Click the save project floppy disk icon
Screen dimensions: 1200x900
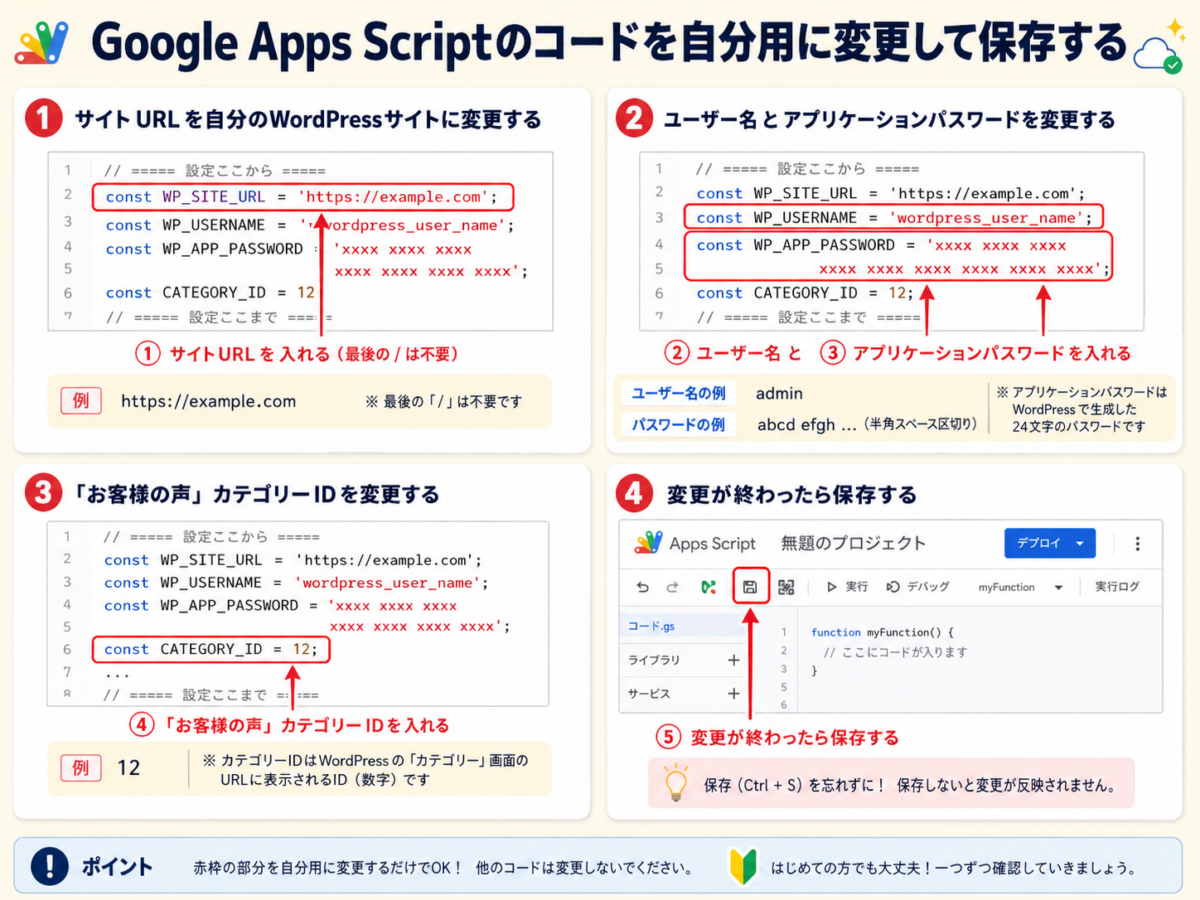coord(750,587)
